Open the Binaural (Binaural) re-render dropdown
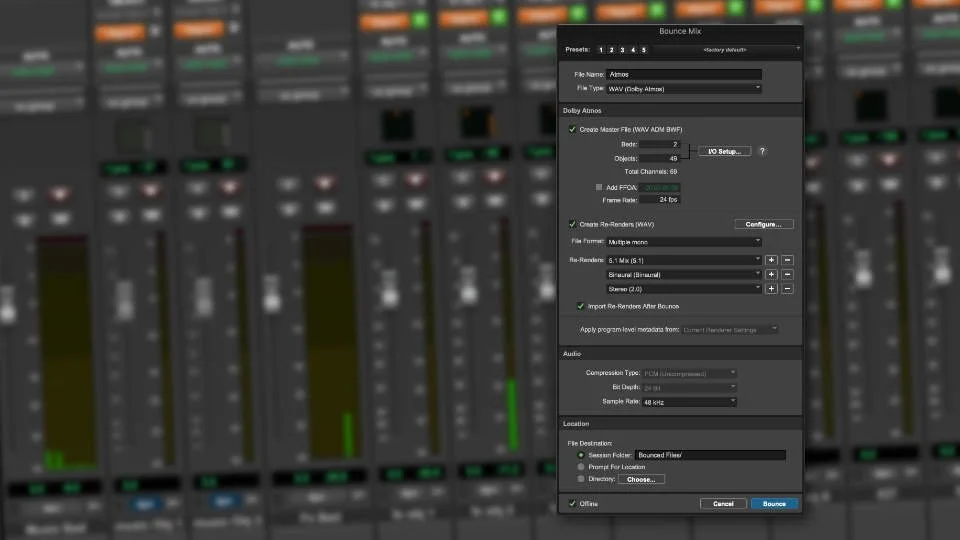 tap(684, 275)
